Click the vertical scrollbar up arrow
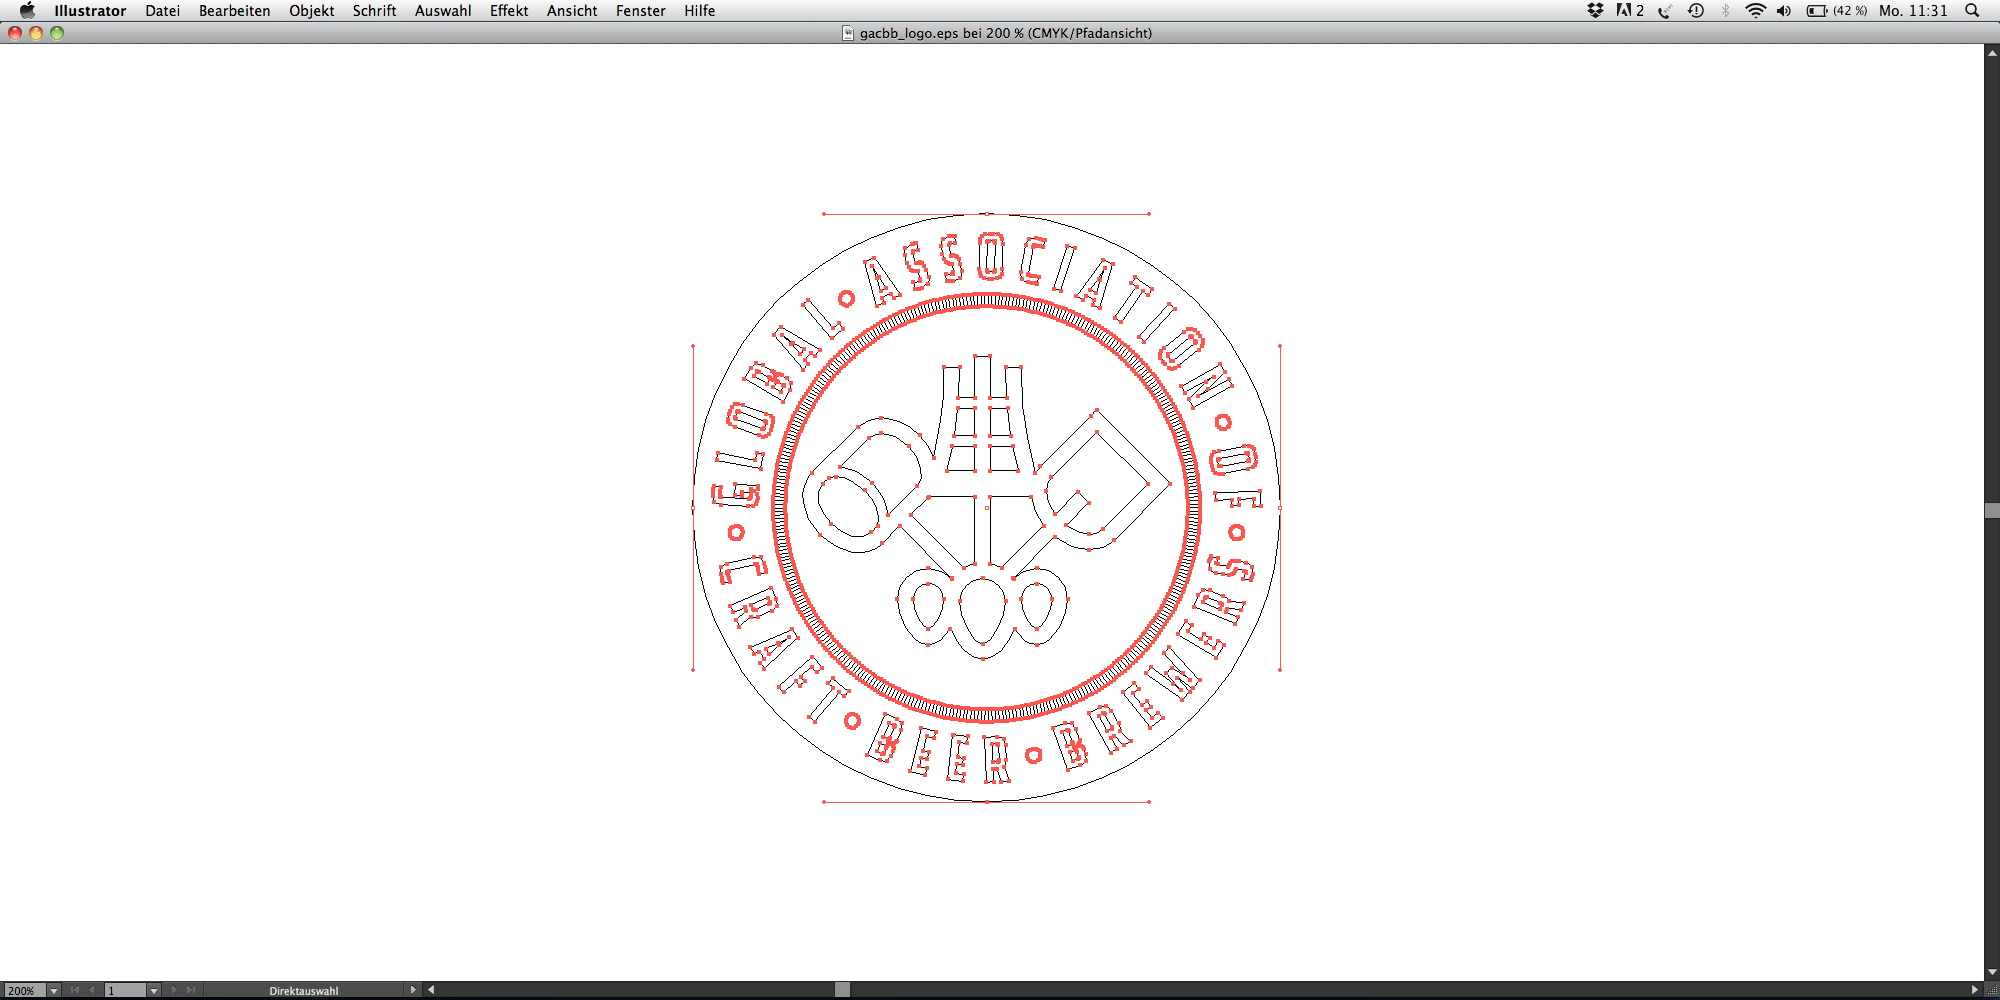Image resolution: width=2000 pixels, height=1000 pixels. coord(1992,52)
